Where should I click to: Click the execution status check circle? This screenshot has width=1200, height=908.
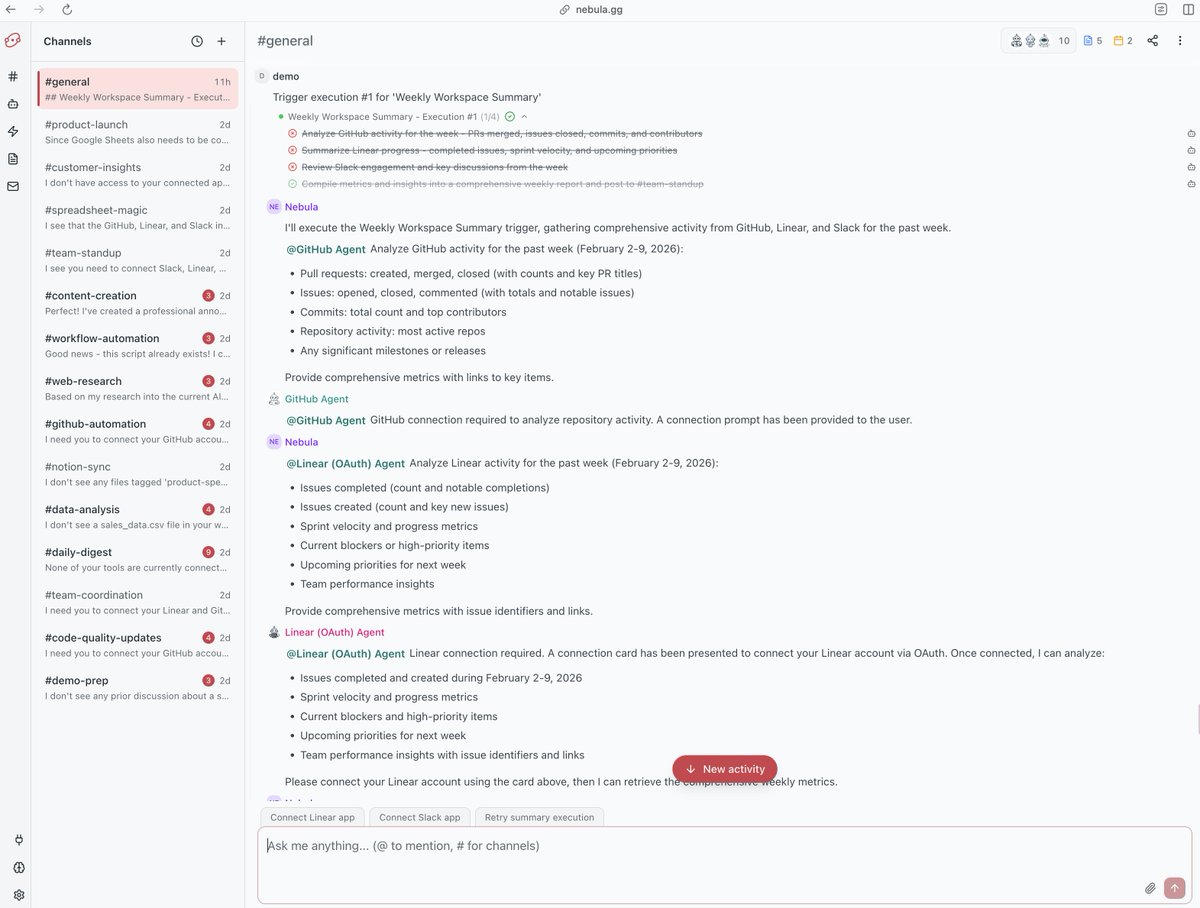(x=510, y=117)
